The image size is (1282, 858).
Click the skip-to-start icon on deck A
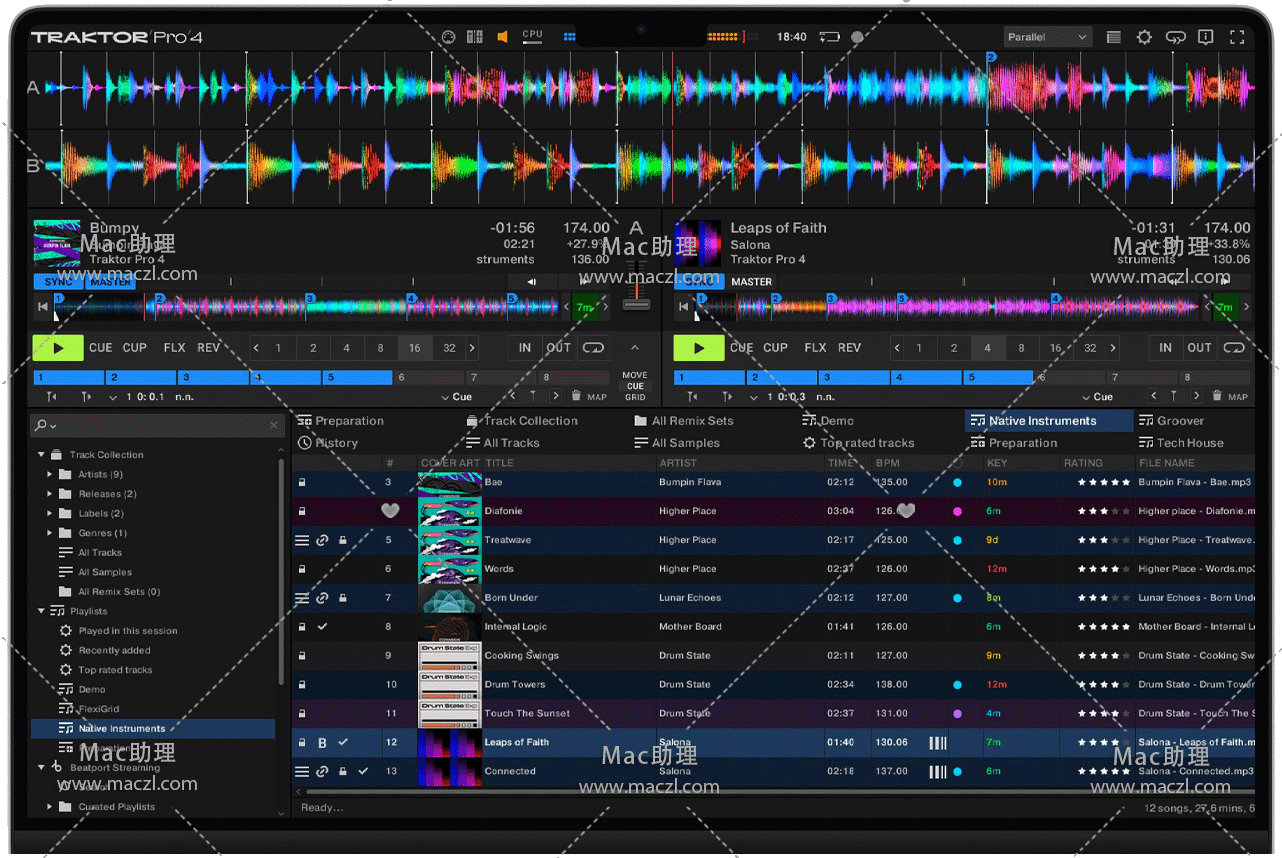pos(43,307)
